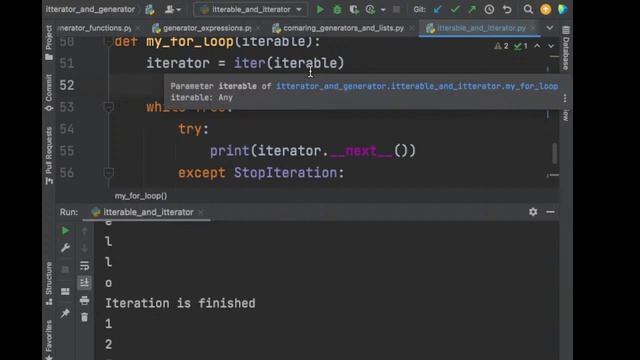Click 'Iteration is finished' console line

(x=180, y=303)
